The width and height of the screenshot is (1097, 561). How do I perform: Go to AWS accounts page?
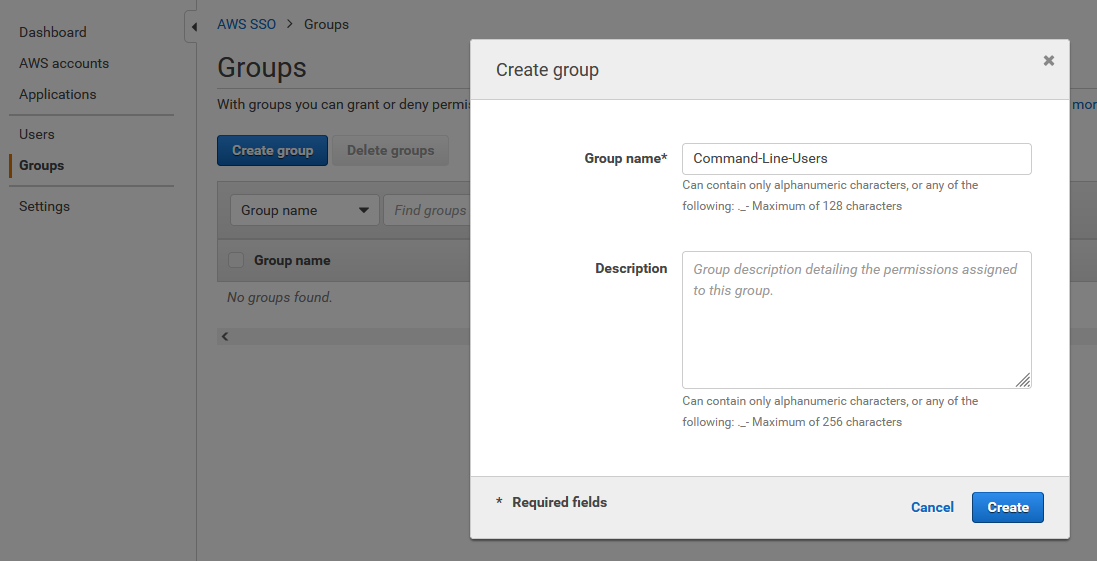(64, 63)
